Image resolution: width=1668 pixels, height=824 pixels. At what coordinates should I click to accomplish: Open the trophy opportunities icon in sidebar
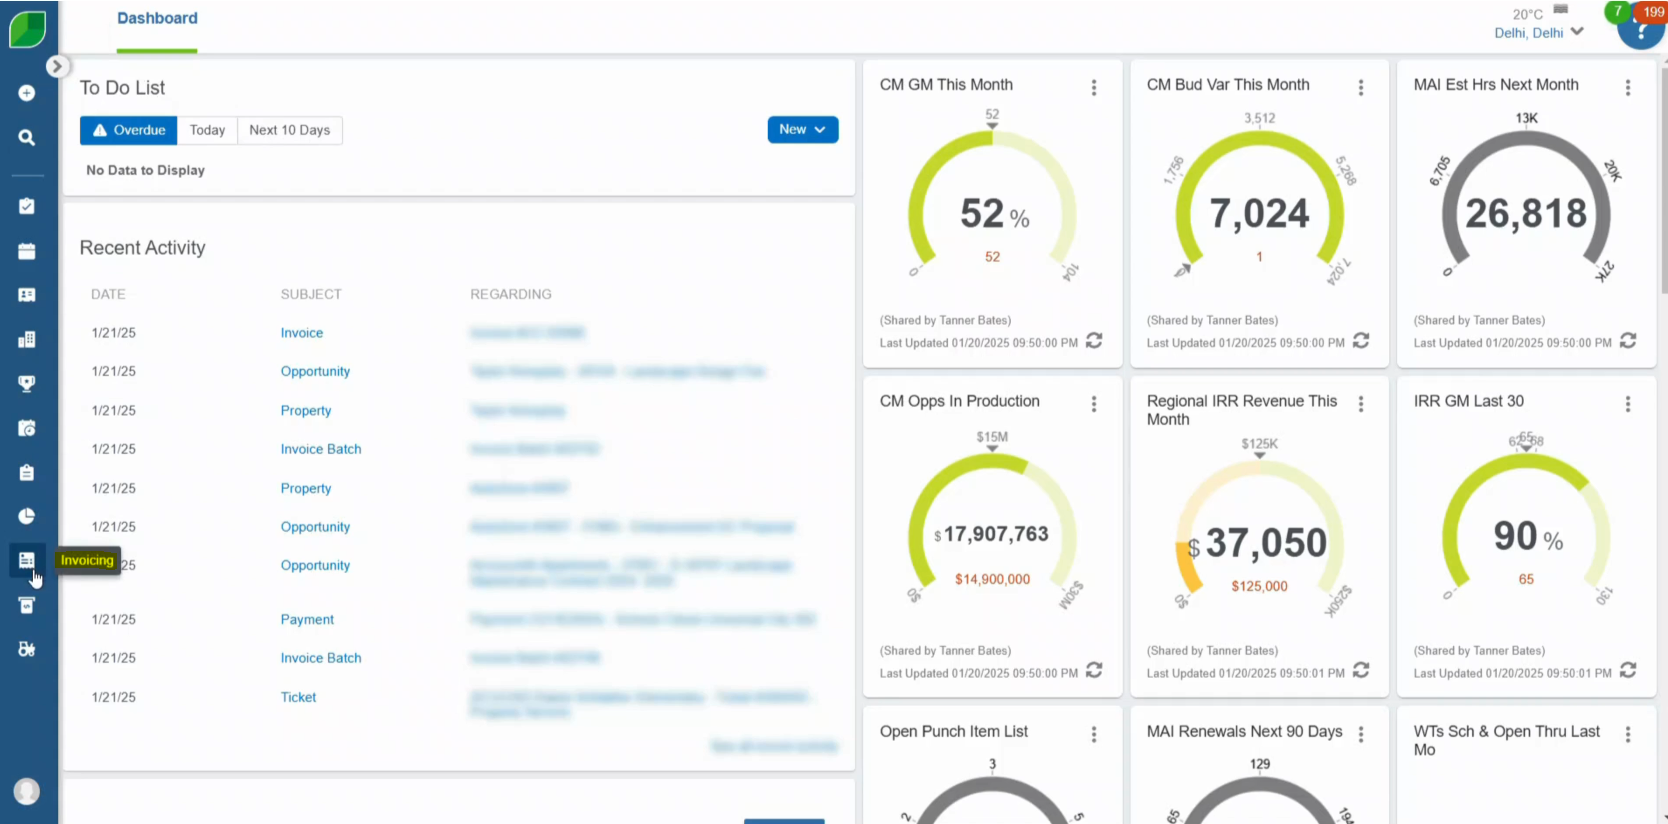click(x=27, y=383)
